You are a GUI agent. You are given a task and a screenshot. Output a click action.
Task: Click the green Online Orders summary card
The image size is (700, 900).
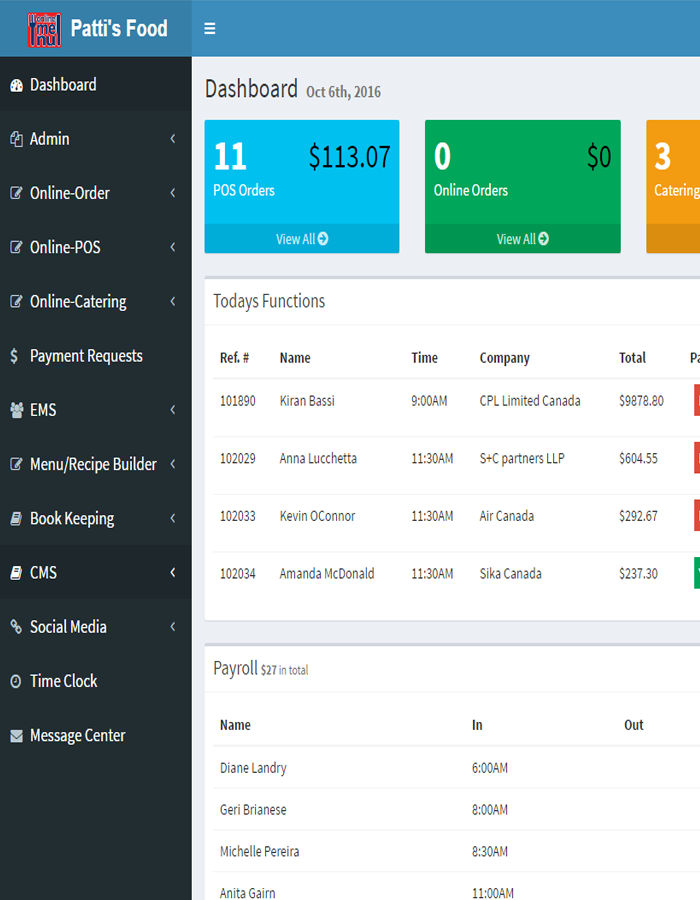pyautogui.click(x=522, y=172)
